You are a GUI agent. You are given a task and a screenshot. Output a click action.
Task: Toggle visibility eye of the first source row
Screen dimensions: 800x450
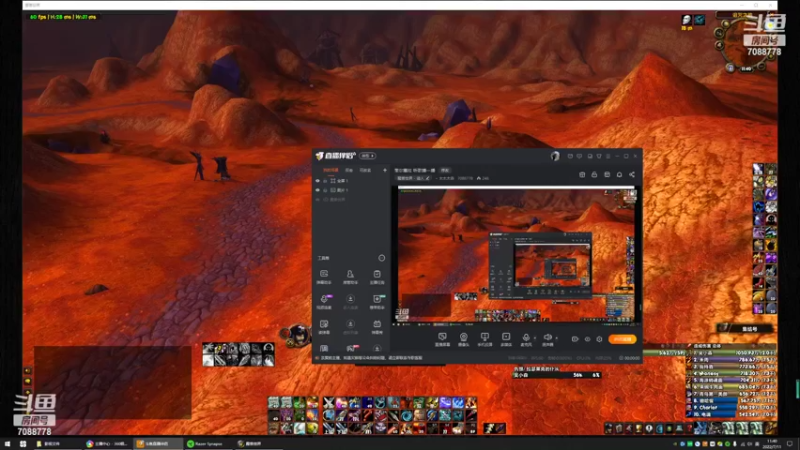click(317, 181)
